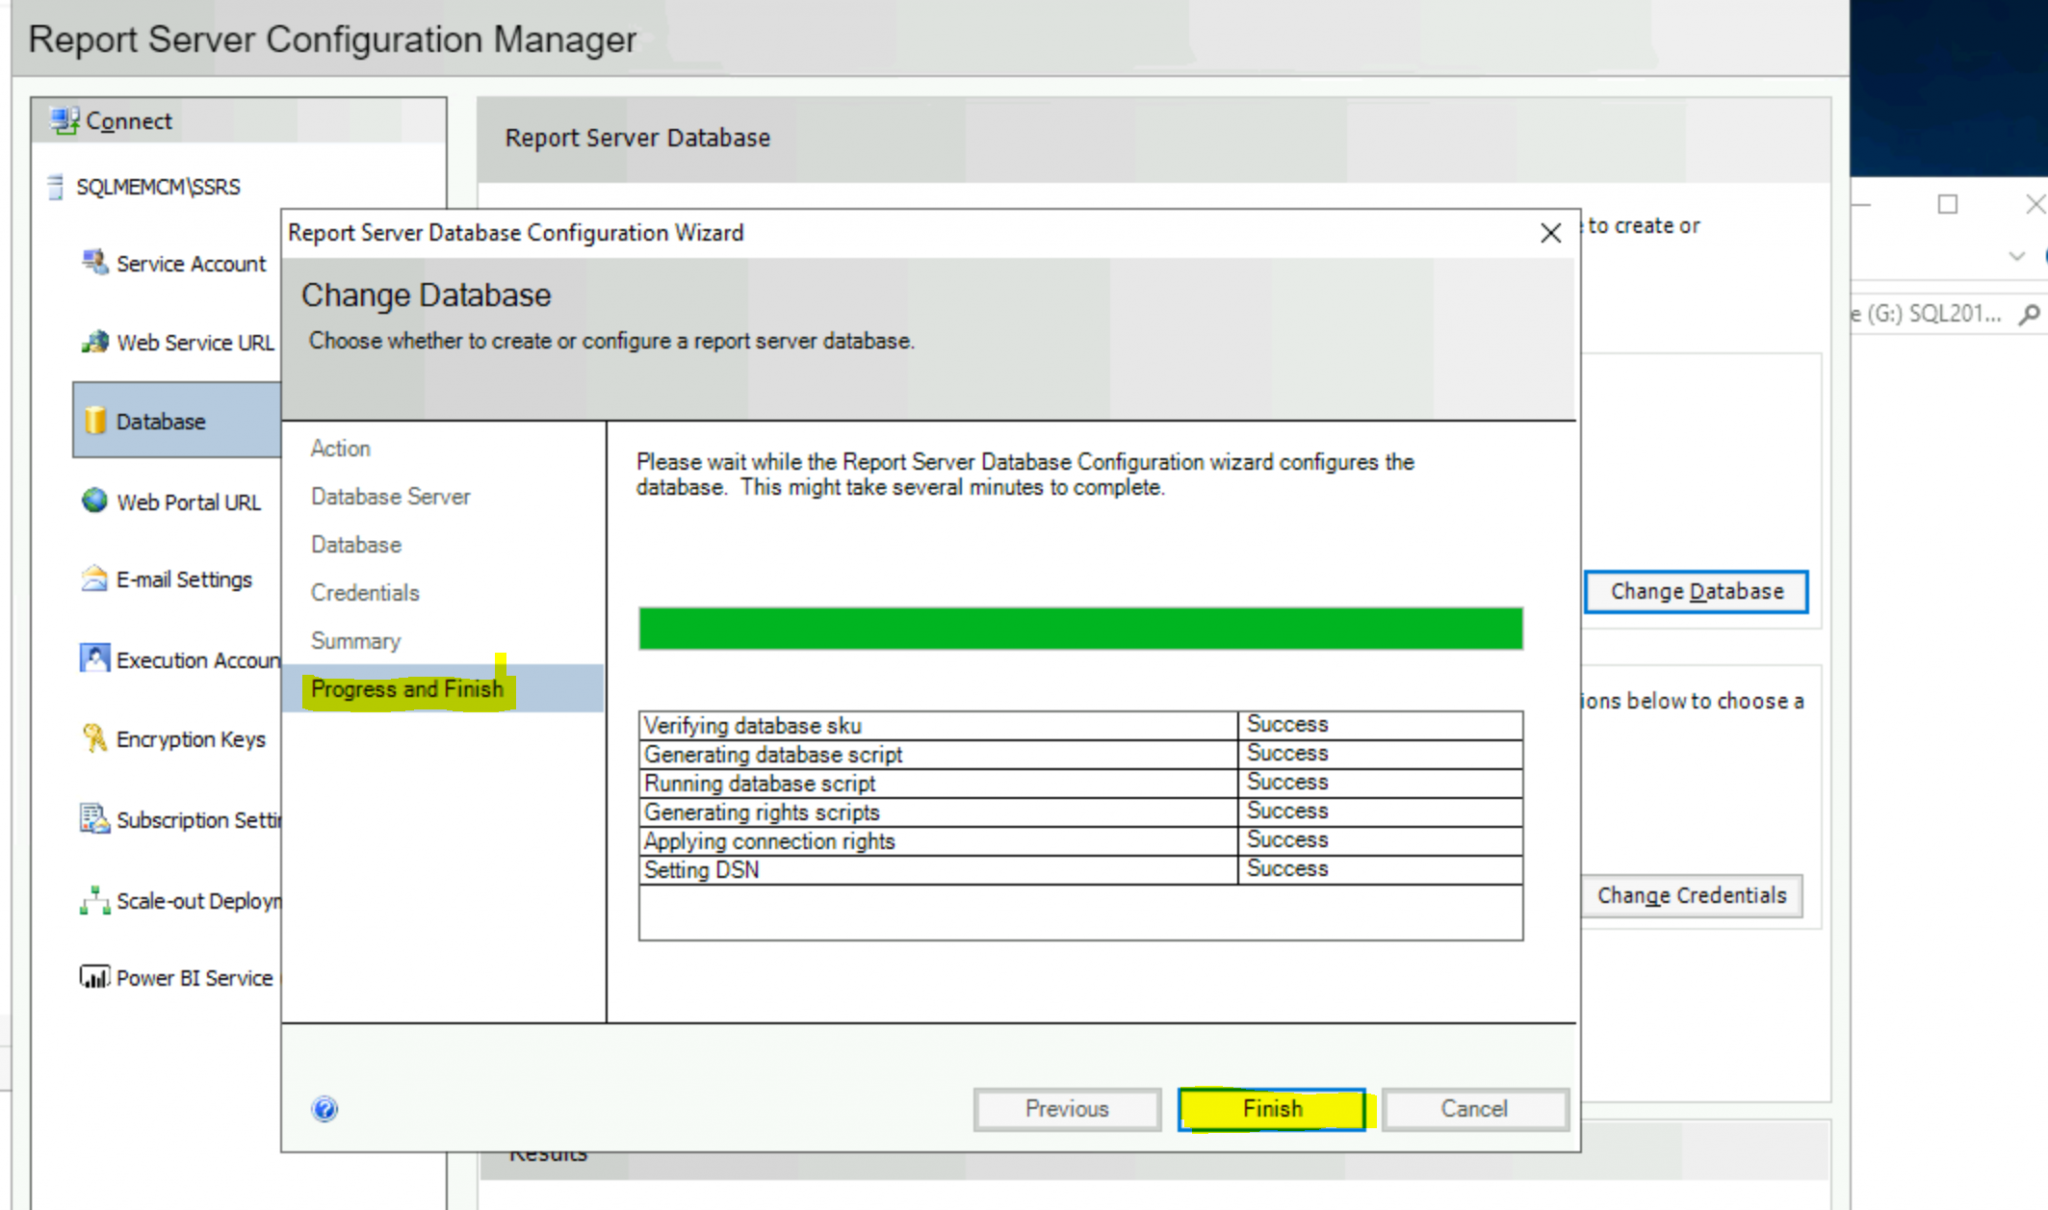
Task: Select the Summary step in wizard
Action: (354, 640)
